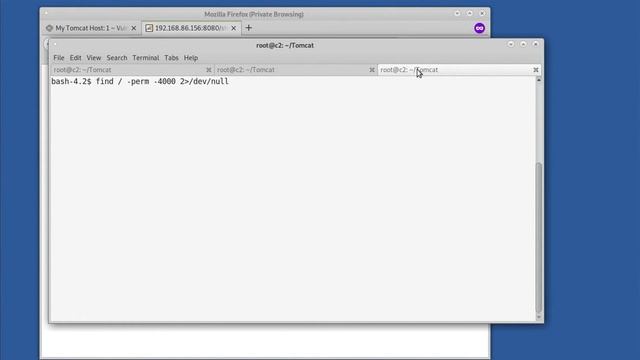Viewport: 640px width, 360px height.
Task: Open terminal window menu icon at title bar left
Action: [55, 44]
